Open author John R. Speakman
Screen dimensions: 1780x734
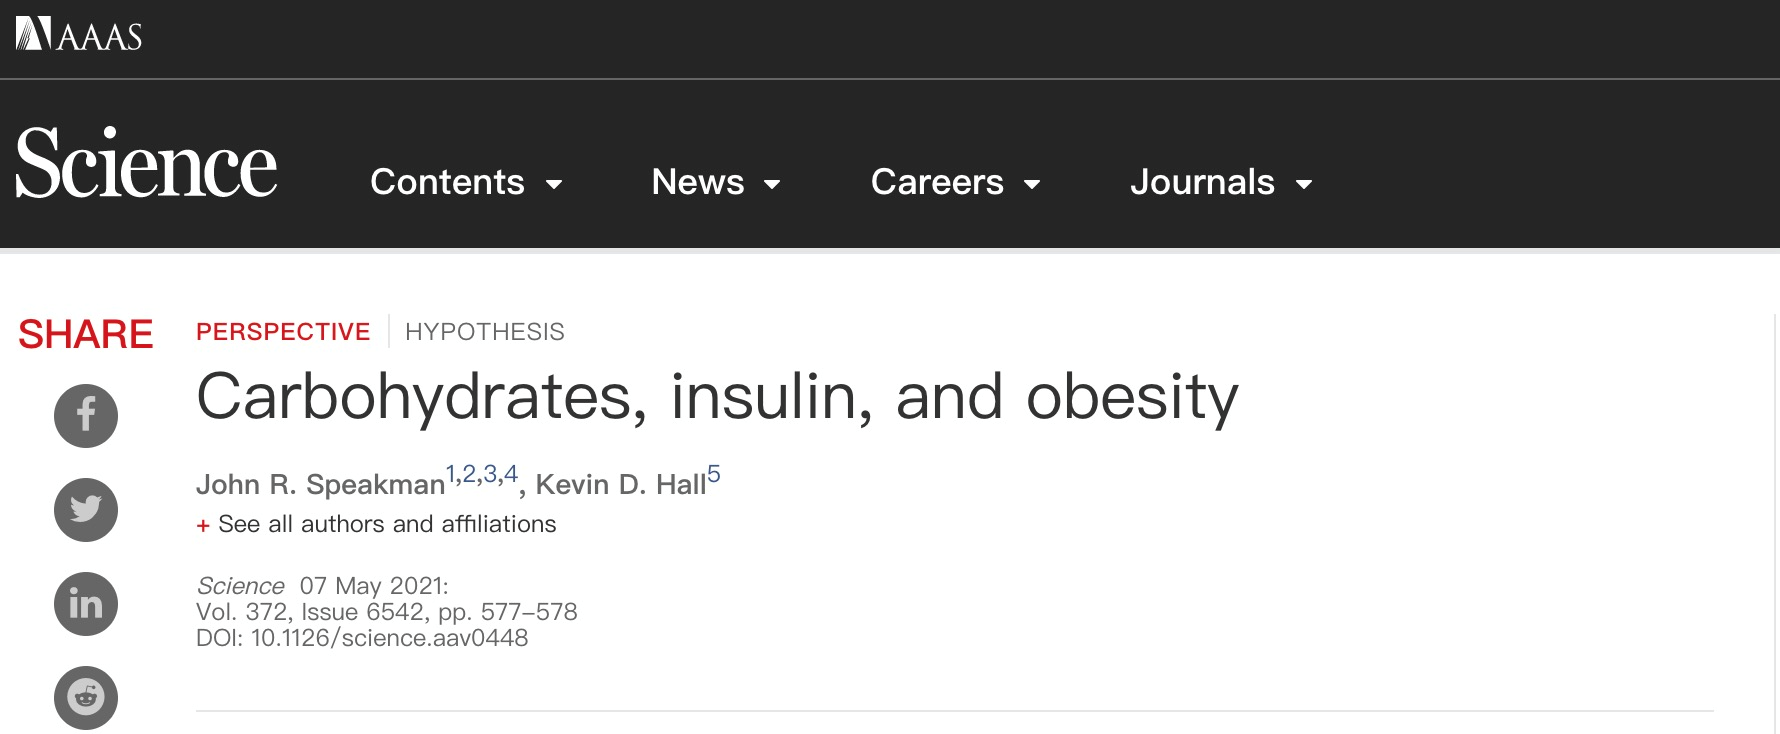pos(320,485)
